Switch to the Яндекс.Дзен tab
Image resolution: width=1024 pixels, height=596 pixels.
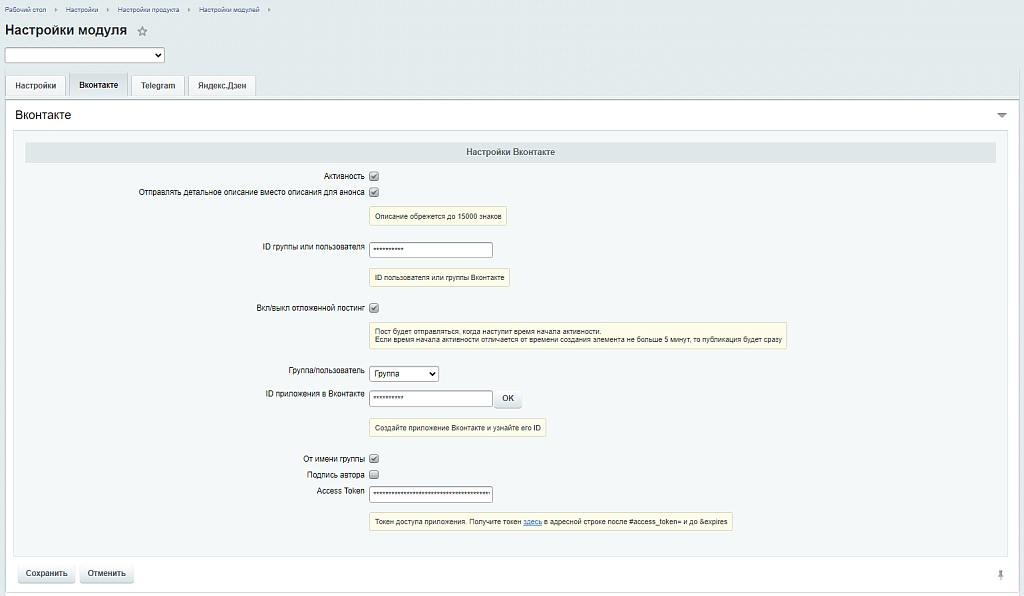click(221, 86)
